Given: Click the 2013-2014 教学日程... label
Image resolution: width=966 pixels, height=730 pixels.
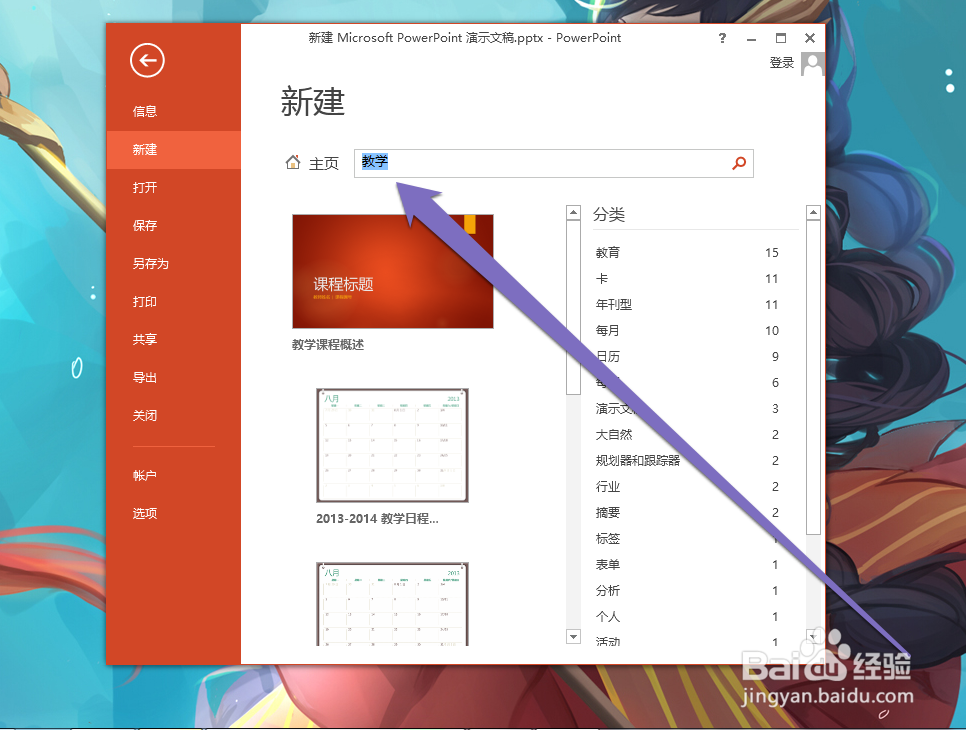Looking at the screenshot, I should tap(377, 519).
